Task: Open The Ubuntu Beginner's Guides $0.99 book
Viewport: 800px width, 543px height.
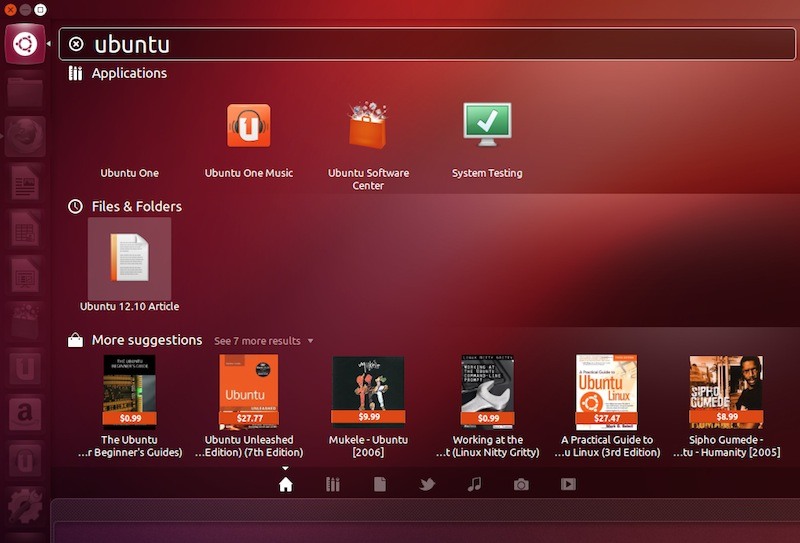Action: [130, 392]
